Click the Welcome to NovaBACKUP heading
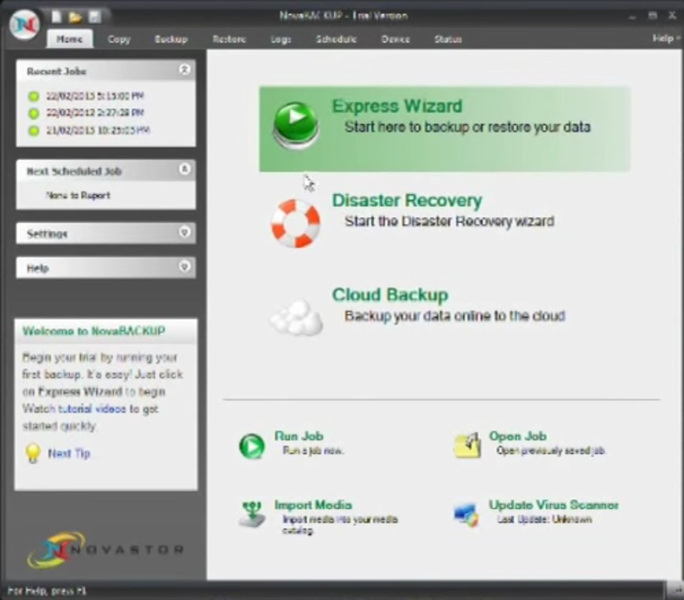Viewport: 684px width, 600px height. [x=94, y=331]
